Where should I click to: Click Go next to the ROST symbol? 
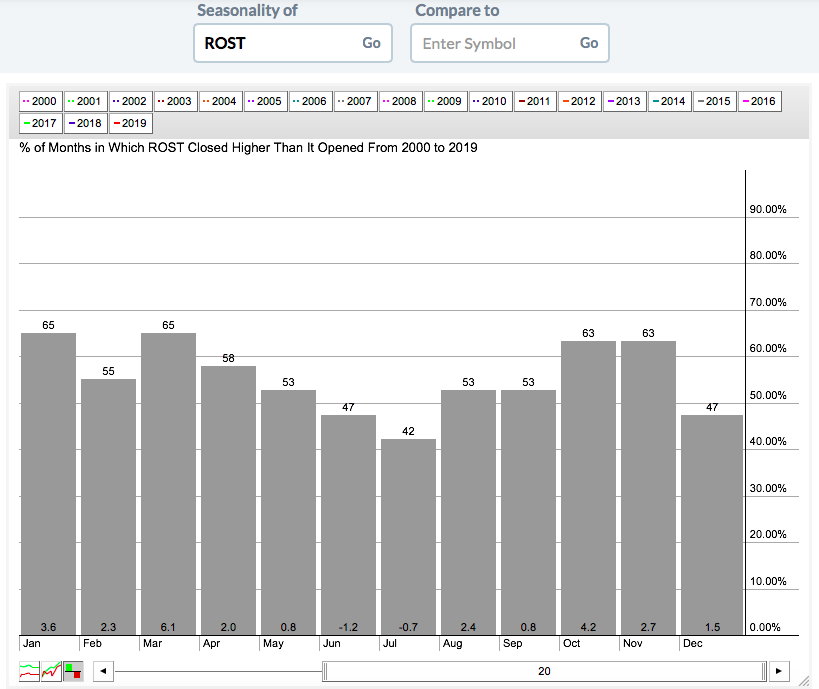click(371, 43)
